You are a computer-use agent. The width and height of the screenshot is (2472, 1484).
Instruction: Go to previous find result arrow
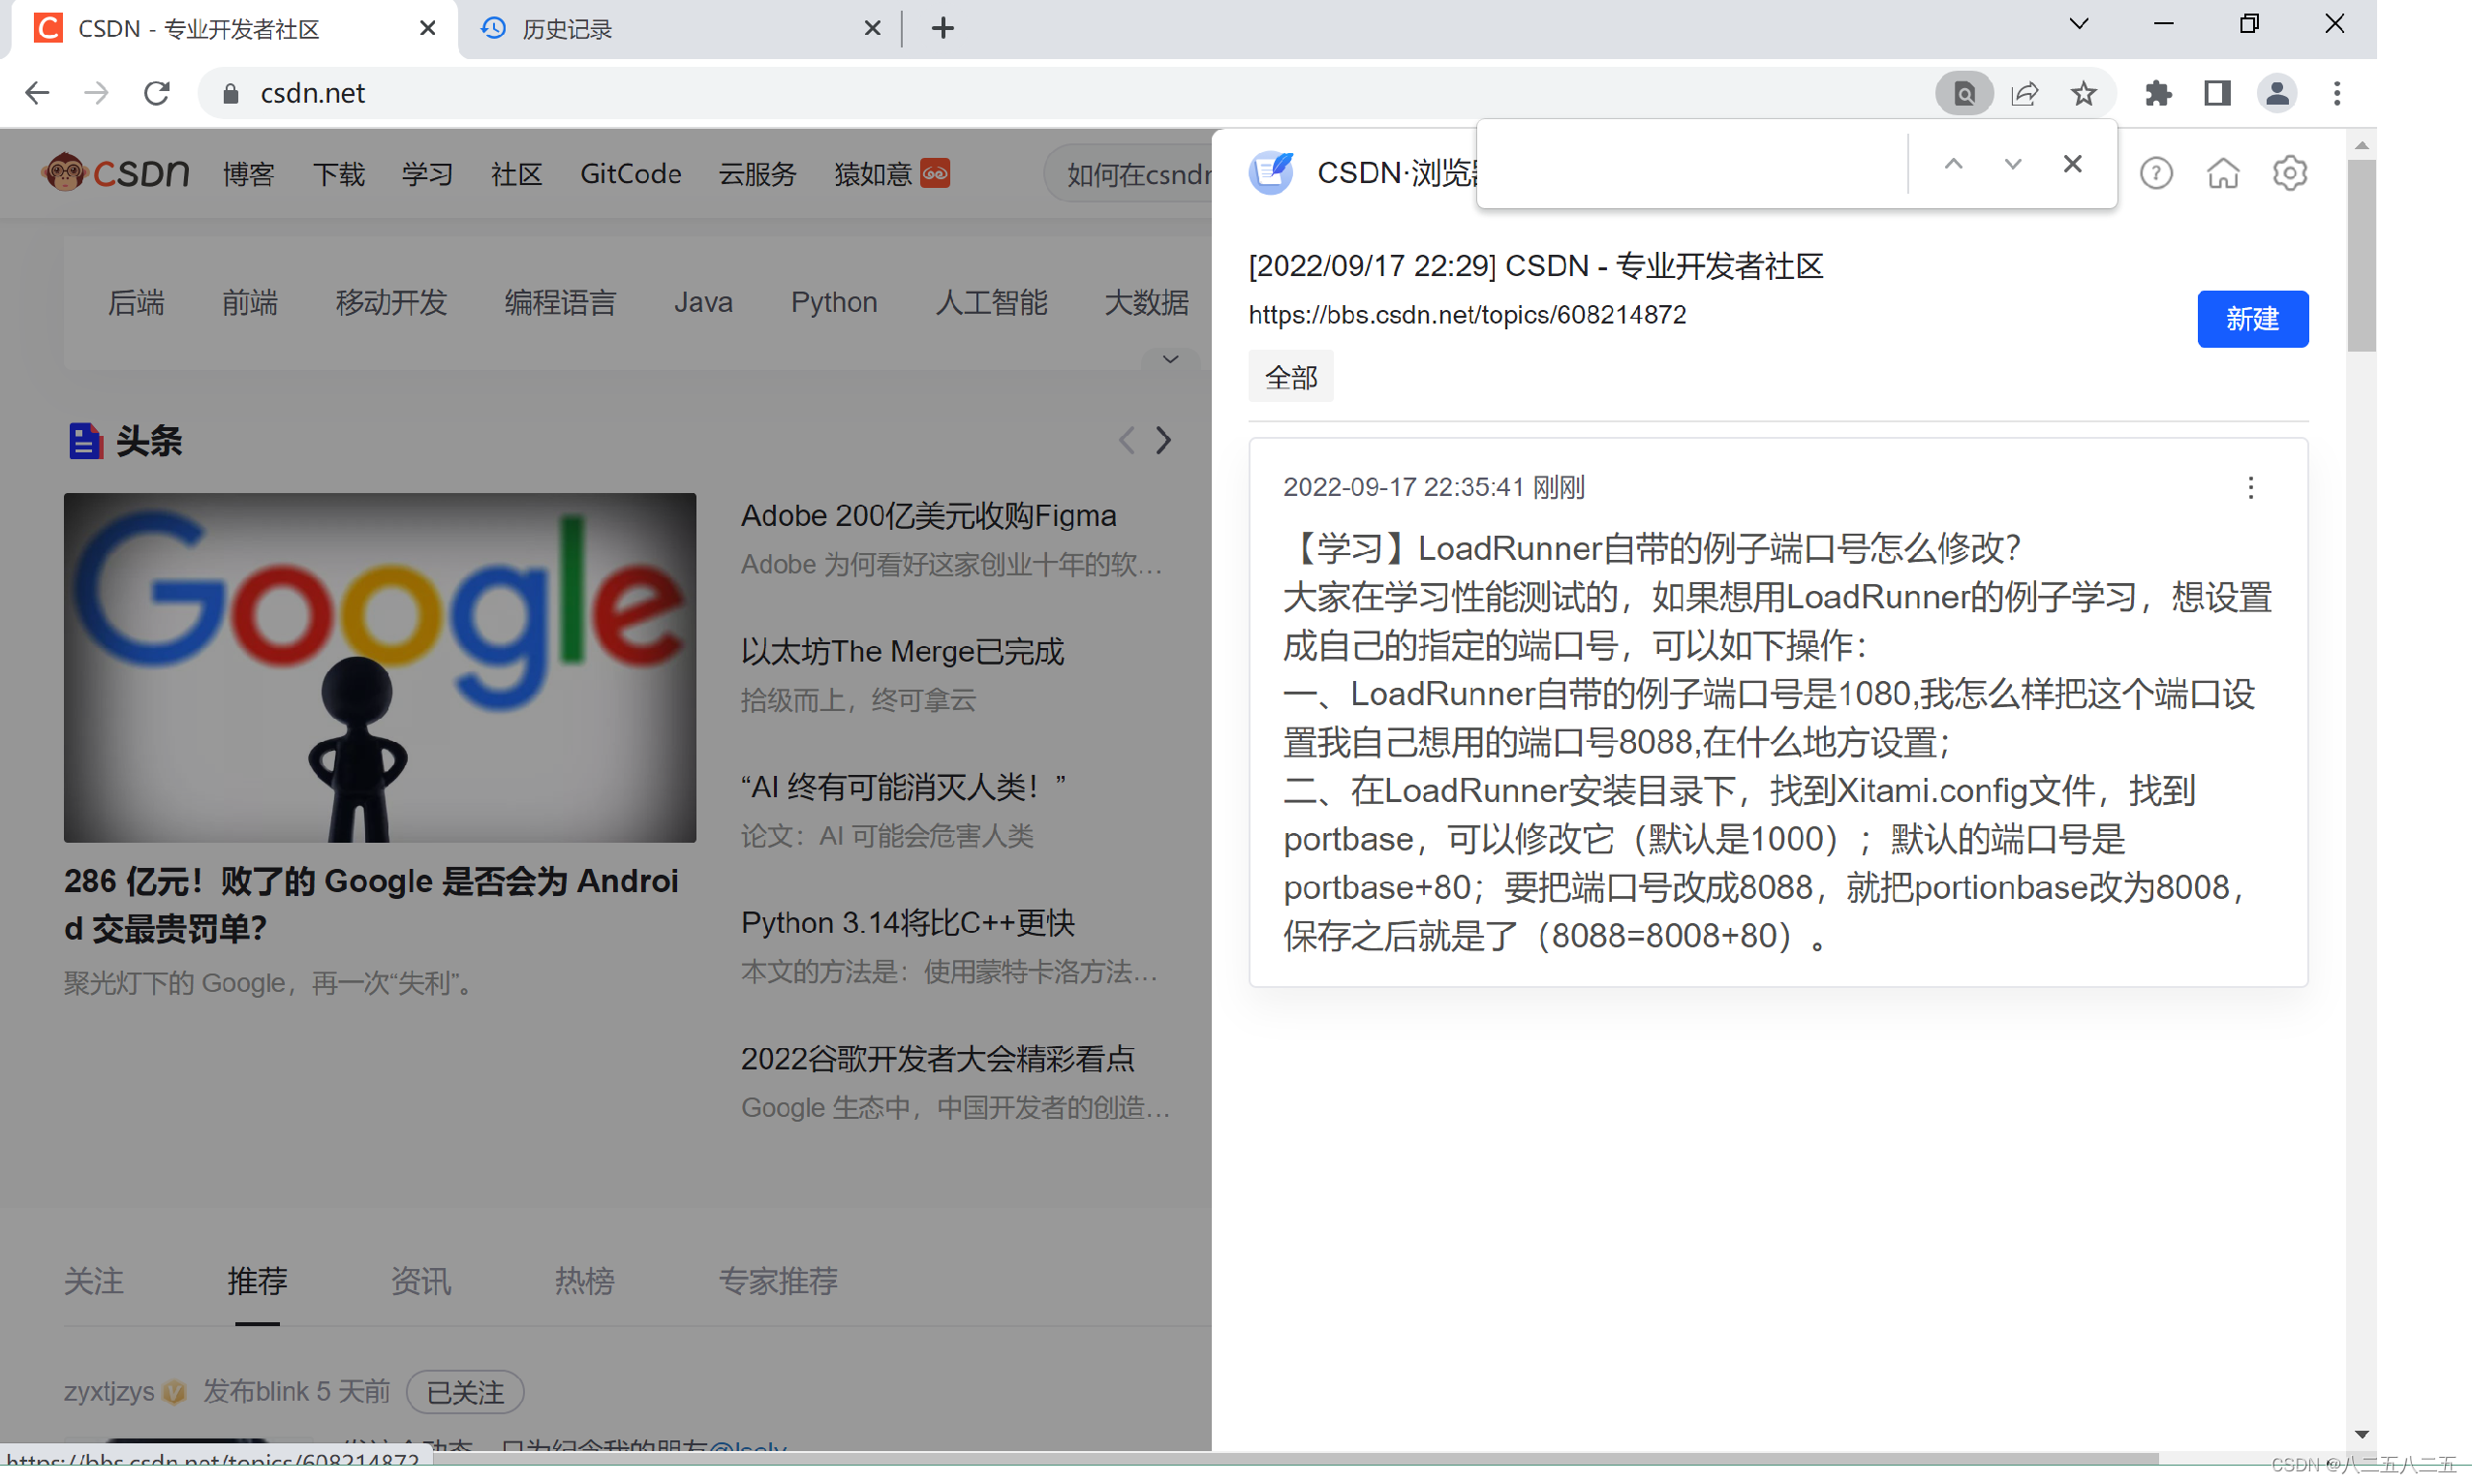[1953, 164]
